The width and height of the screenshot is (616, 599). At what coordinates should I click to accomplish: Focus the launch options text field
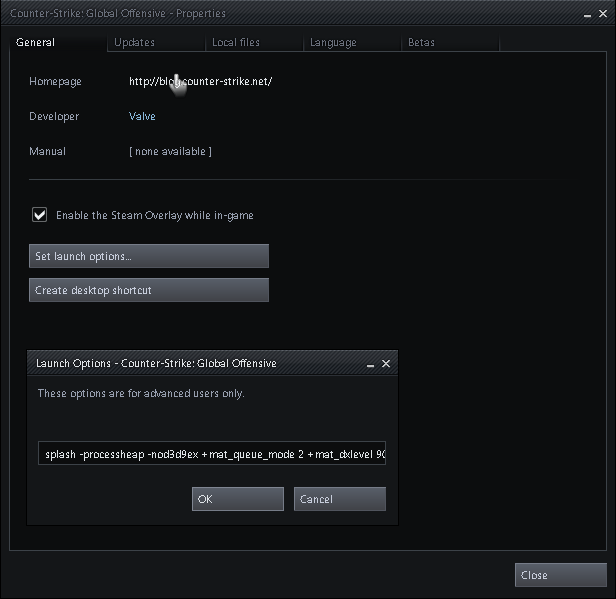point(212,453)
